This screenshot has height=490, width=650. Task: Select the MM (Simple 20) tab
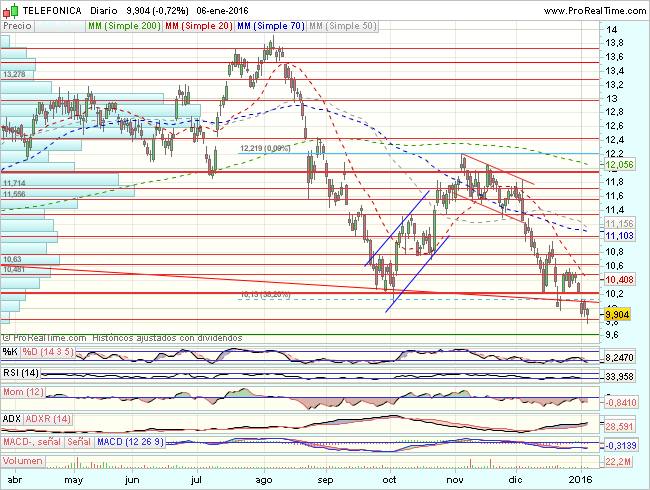[x=198, y=26]
